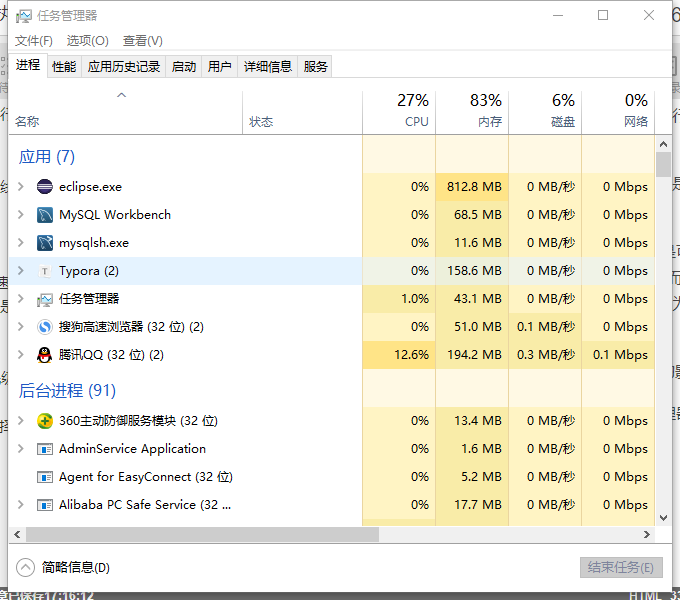Expand the MySQL Workbench row
The width and height of the screenshot is (680, 600).
[x=20, y=215]
